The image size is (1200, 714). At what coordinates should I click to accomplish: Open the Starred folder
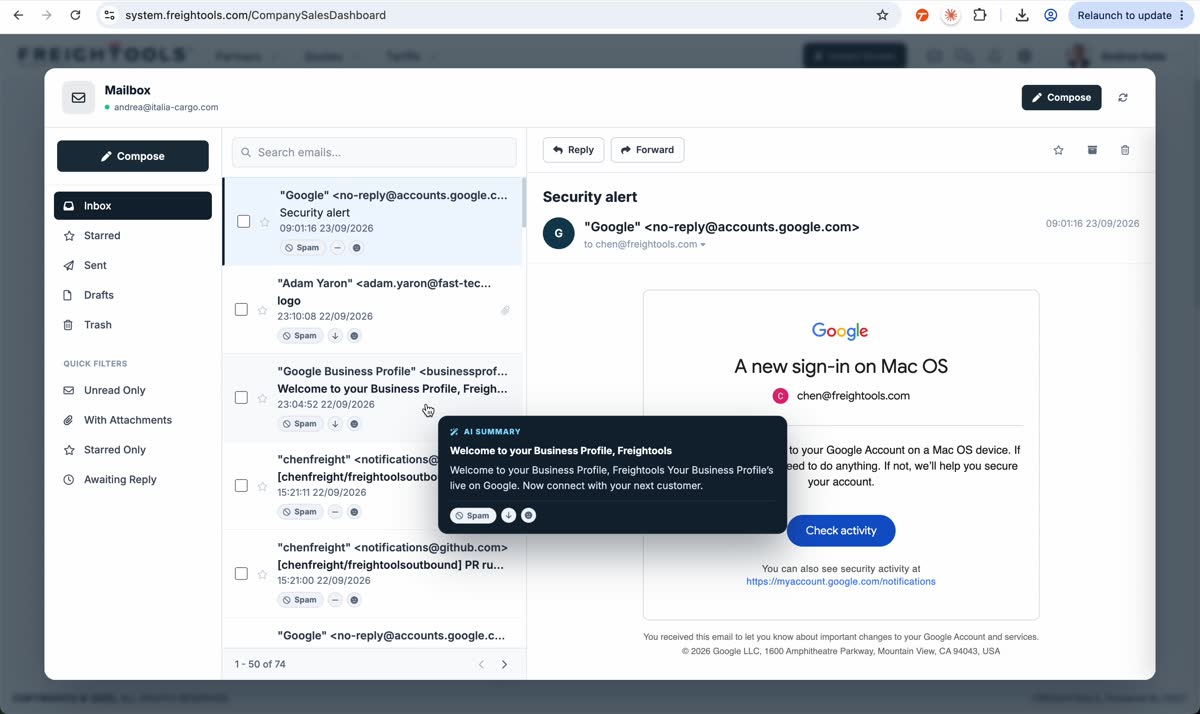point(133,236)
